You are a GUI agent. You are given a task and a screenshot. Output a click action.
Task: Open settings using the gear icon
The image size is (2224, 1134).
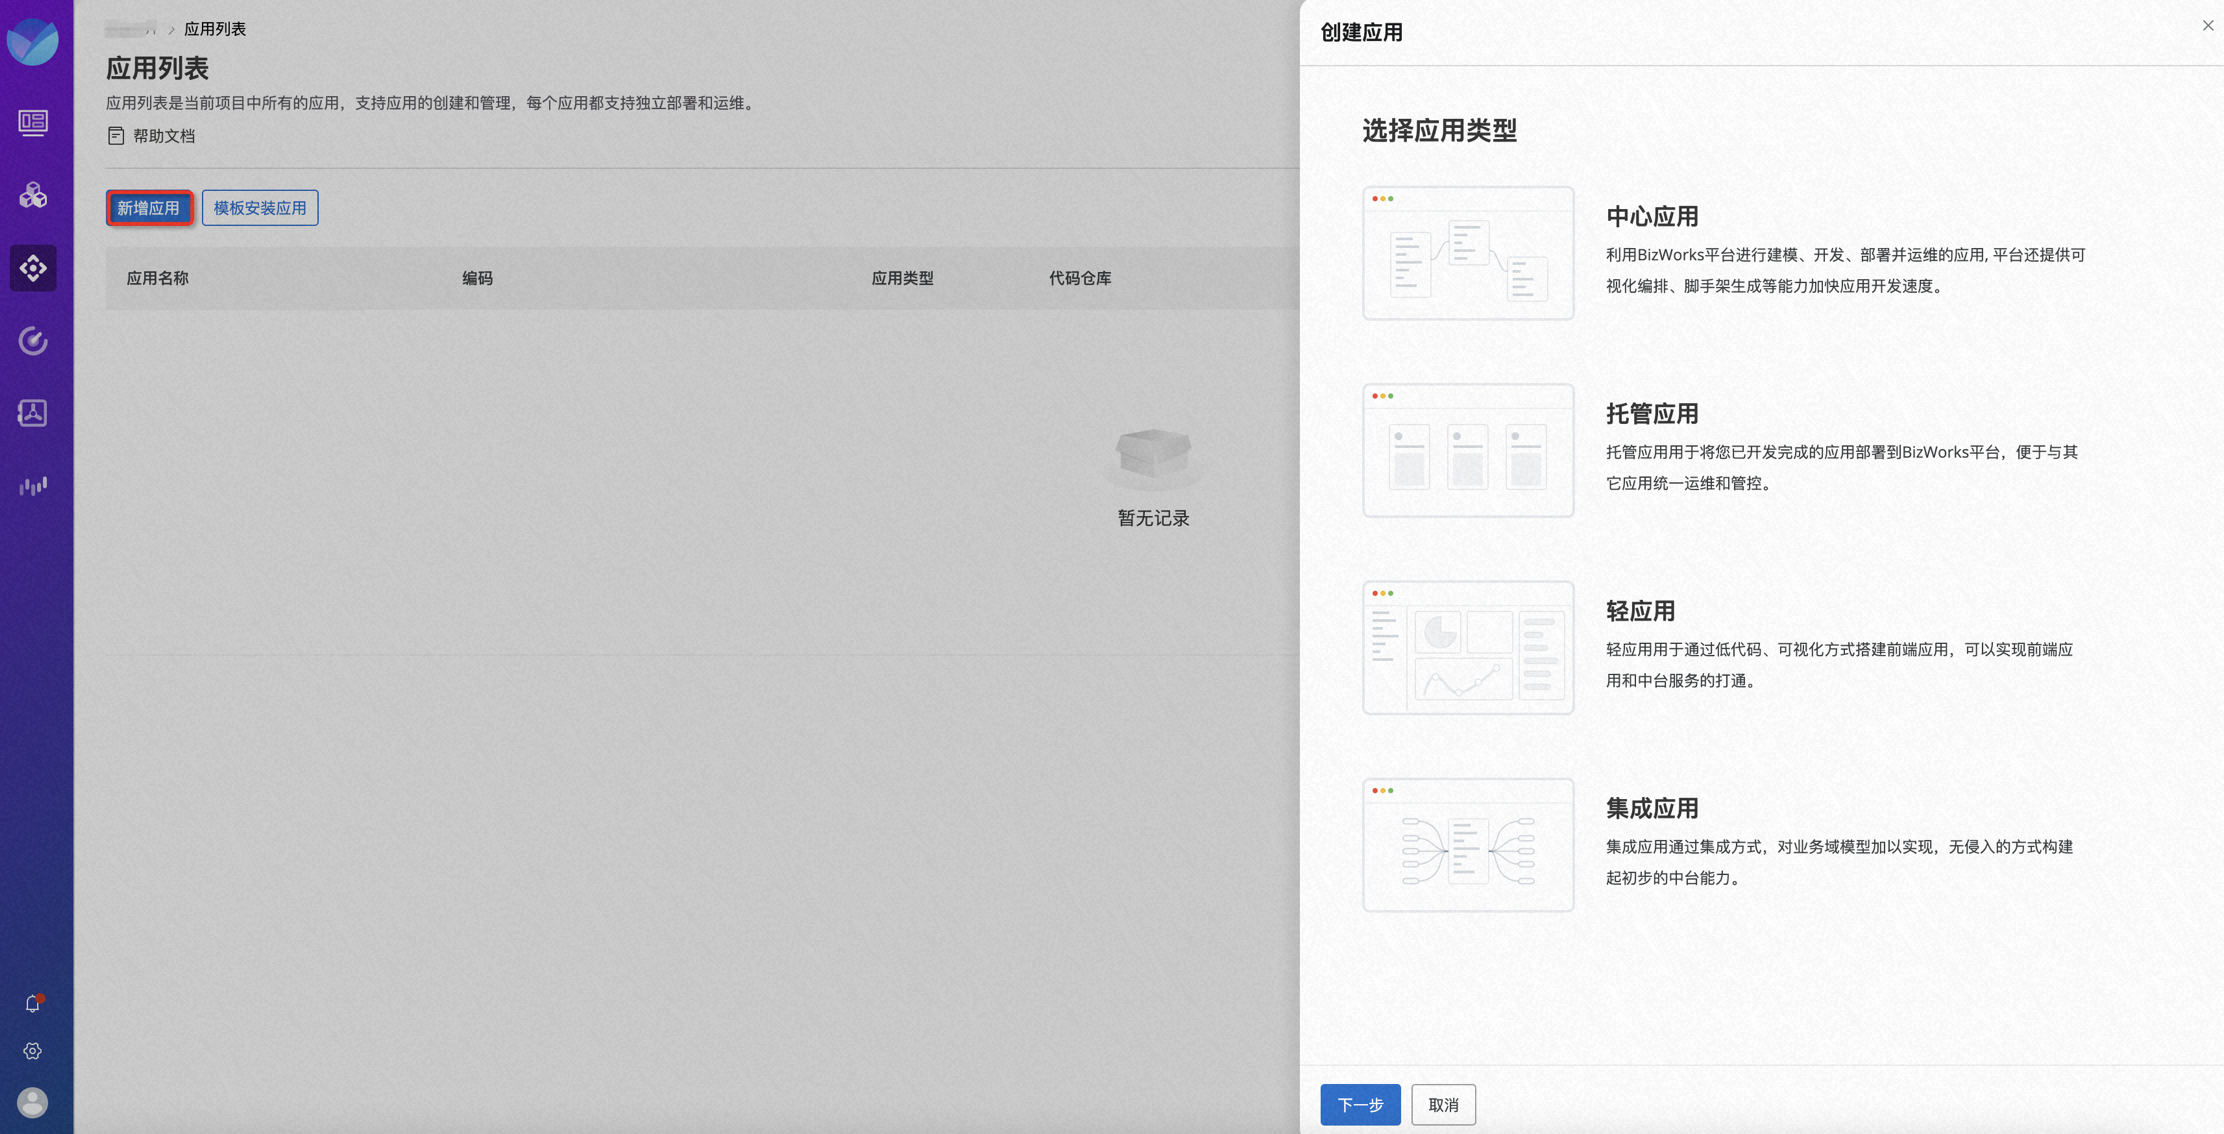coord(33,1051)
